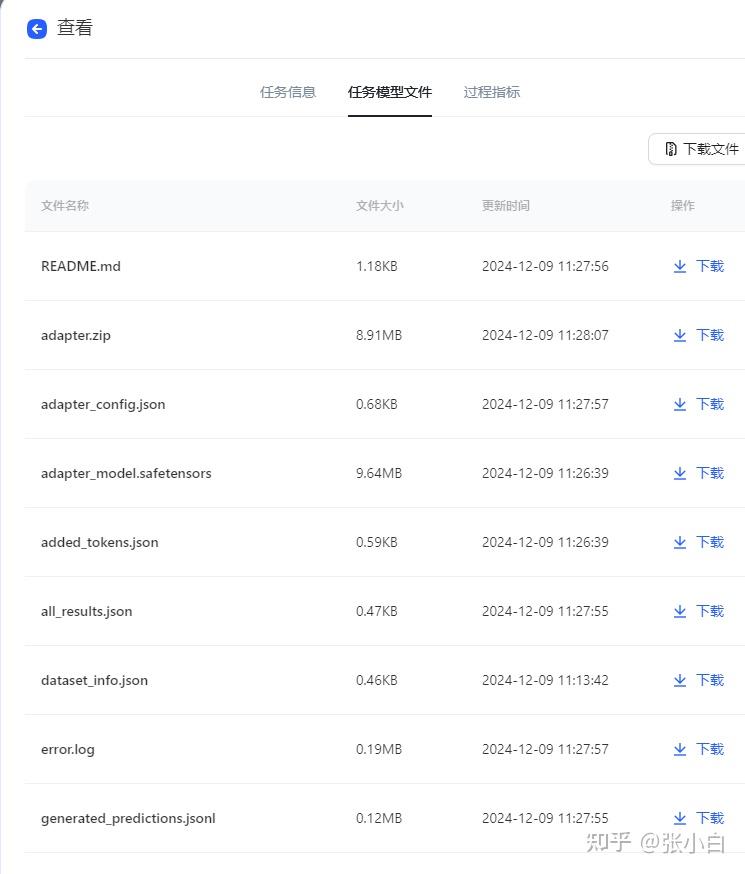Image resolution: width=745 pixels, height=874 pixels.
Task: Click download arrow icon for adapter_config.json
Action: pyautogui.click(x=680, y=405)
